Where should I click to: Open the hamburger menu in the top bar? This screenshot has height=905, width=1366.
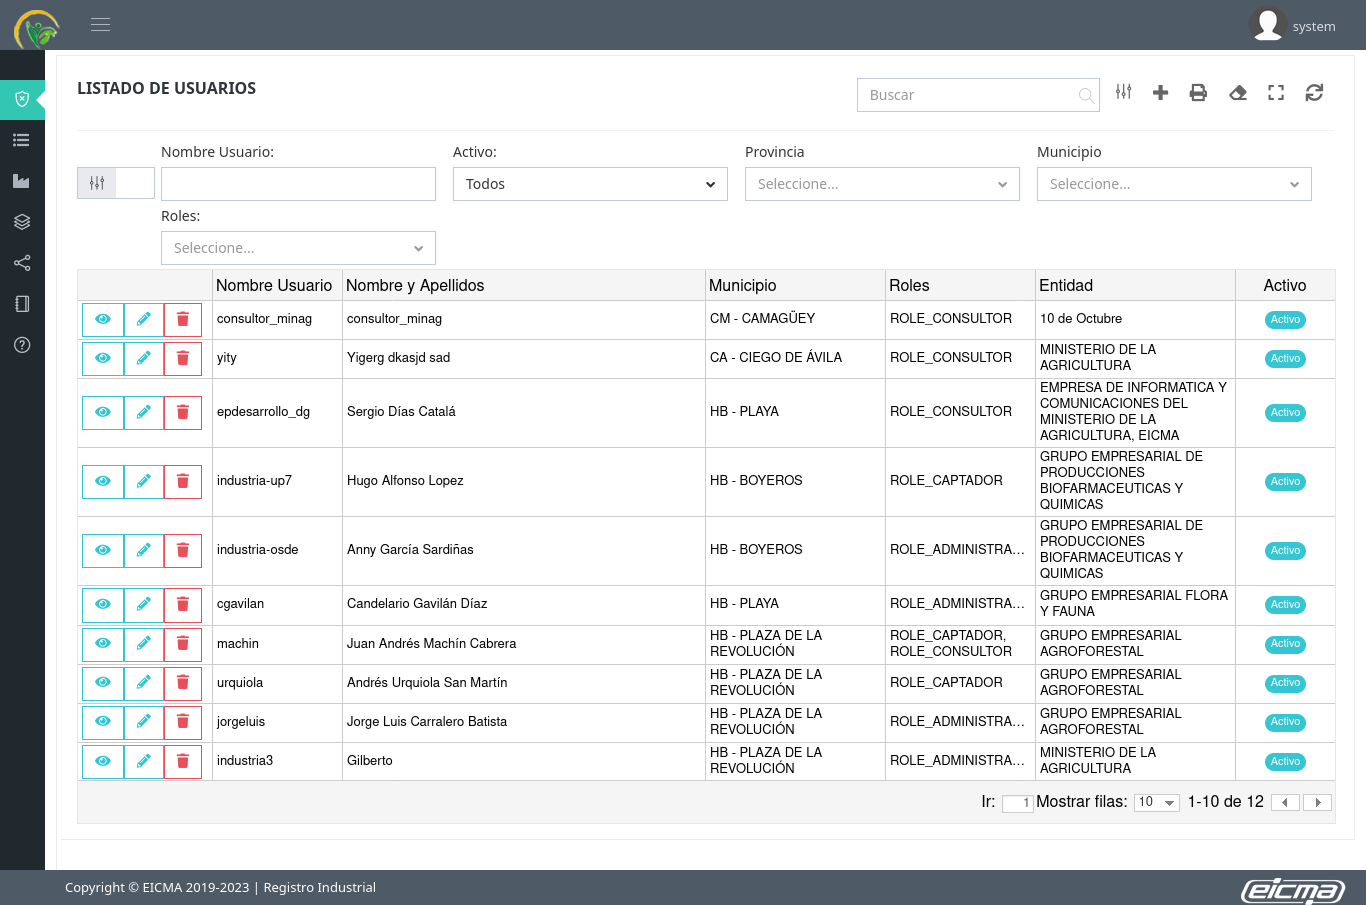pos(100,25)
